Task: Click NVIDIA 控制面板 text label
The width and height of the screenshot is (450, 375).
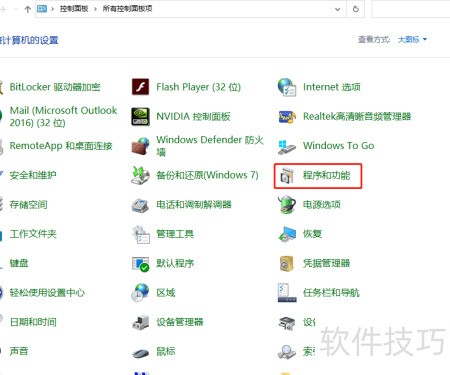Action: [x=193, y=116]
